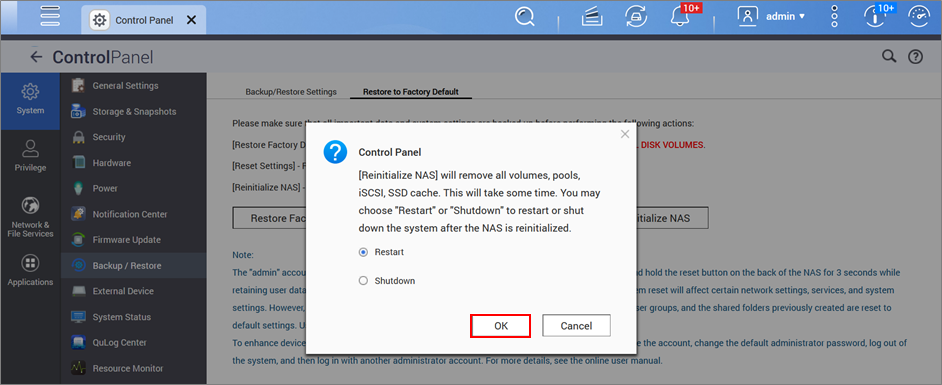Open the info icon with 10+ badge
The image size is (942, 385).
coord(874,16)
